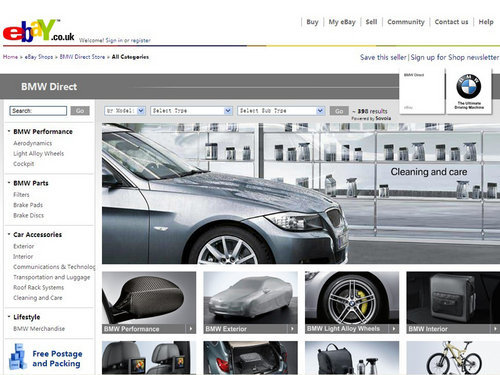
Task: Open Brake Discs subcategory
Action: click(28, 215)
